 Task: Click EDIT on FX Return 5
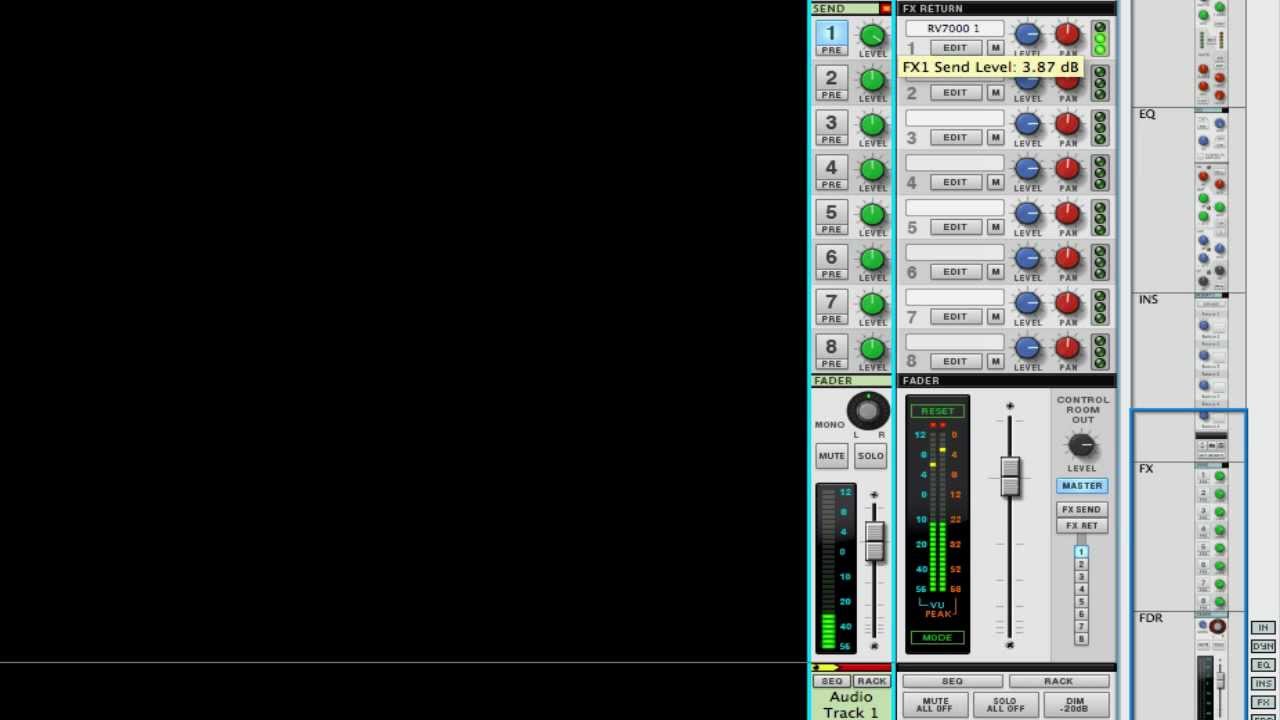955,227
